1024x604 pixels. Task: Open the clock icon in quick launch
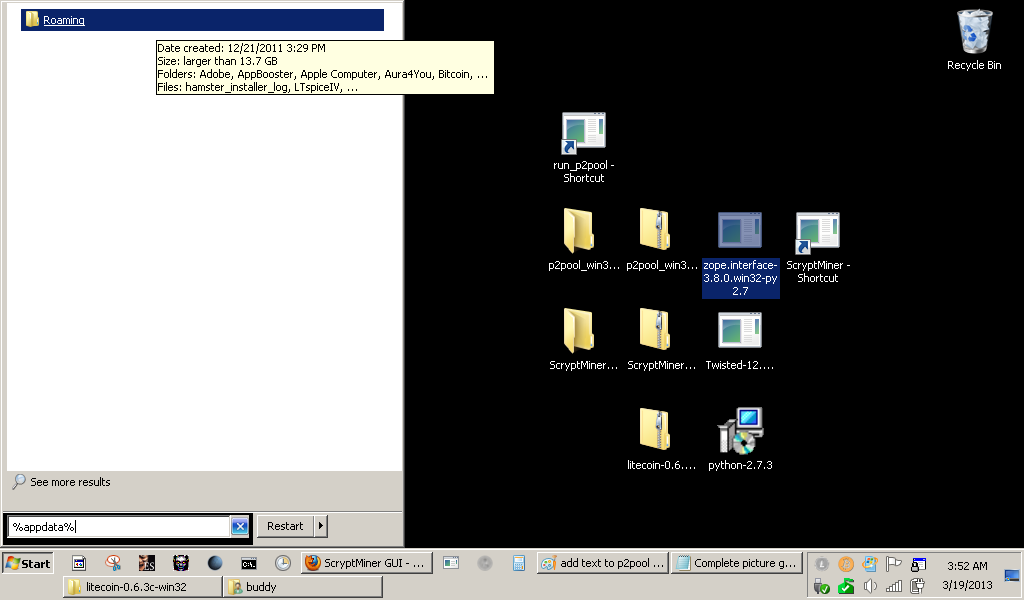click(283, 563)
